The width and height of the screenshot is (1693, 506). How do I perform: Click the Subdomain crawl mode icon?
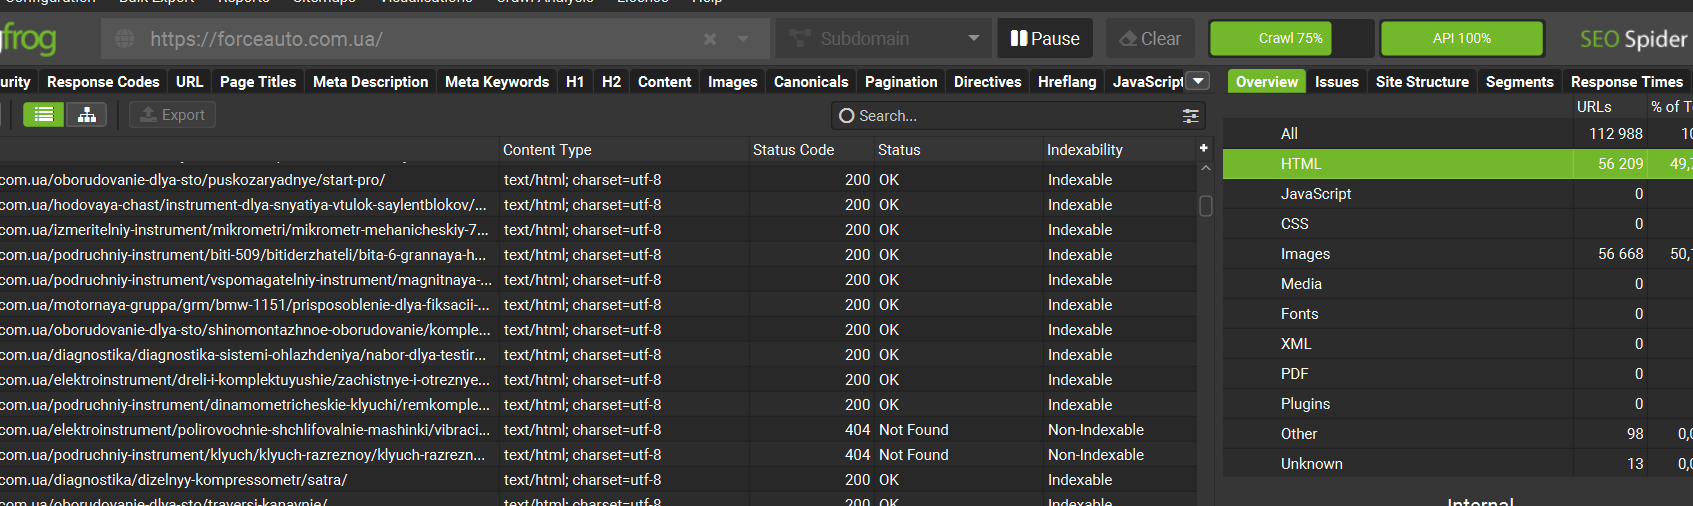pyautogui.click(x=799, y=39)
